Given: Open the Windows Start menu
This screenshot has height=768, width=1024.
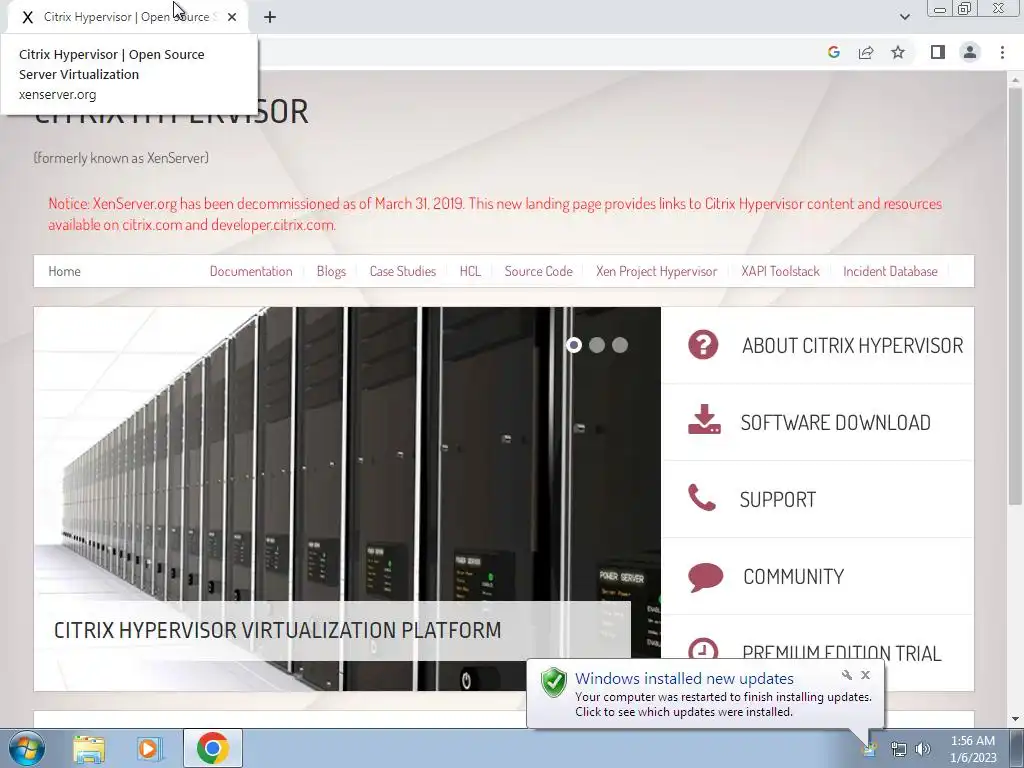Looking at the screenshot, I should pyautogui.click(x=27, y=748).
